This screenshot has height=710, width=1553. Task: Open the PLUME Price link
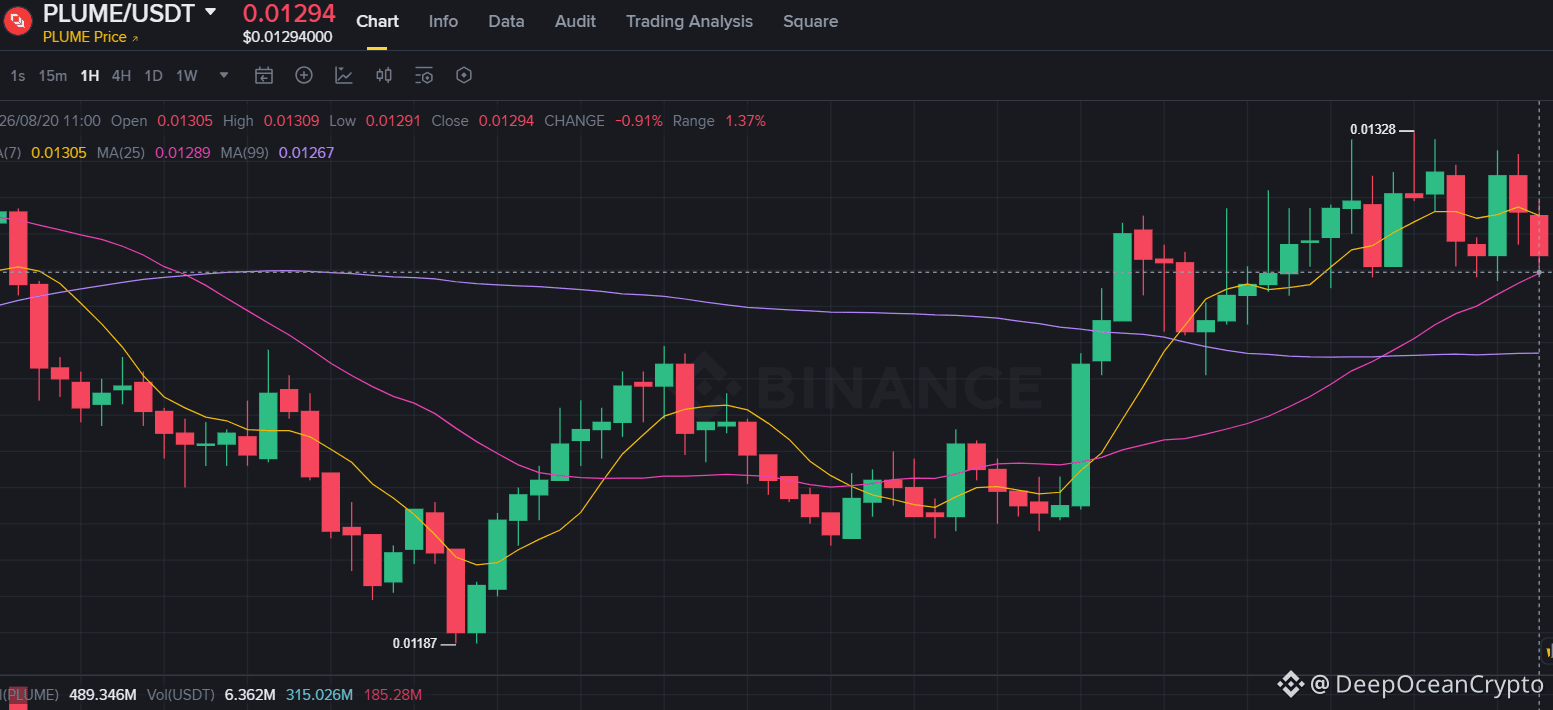pos(90,37)
